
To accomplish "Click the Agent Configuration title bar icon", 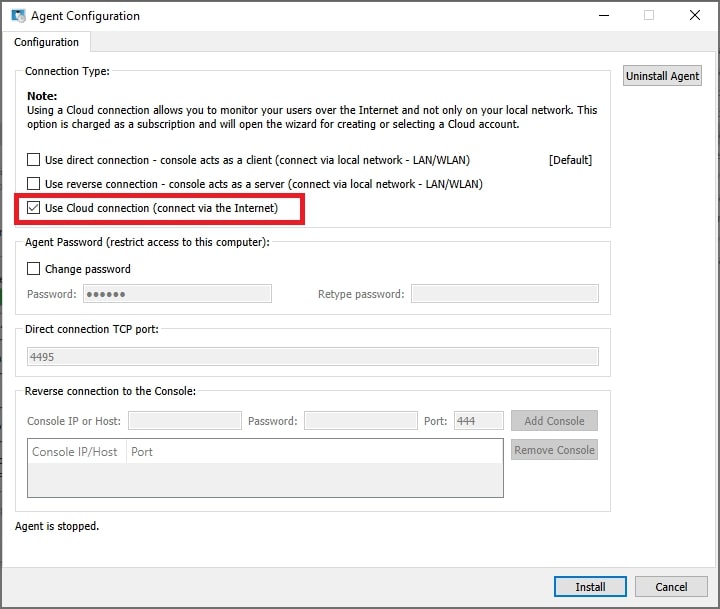I will click(18, 16).
